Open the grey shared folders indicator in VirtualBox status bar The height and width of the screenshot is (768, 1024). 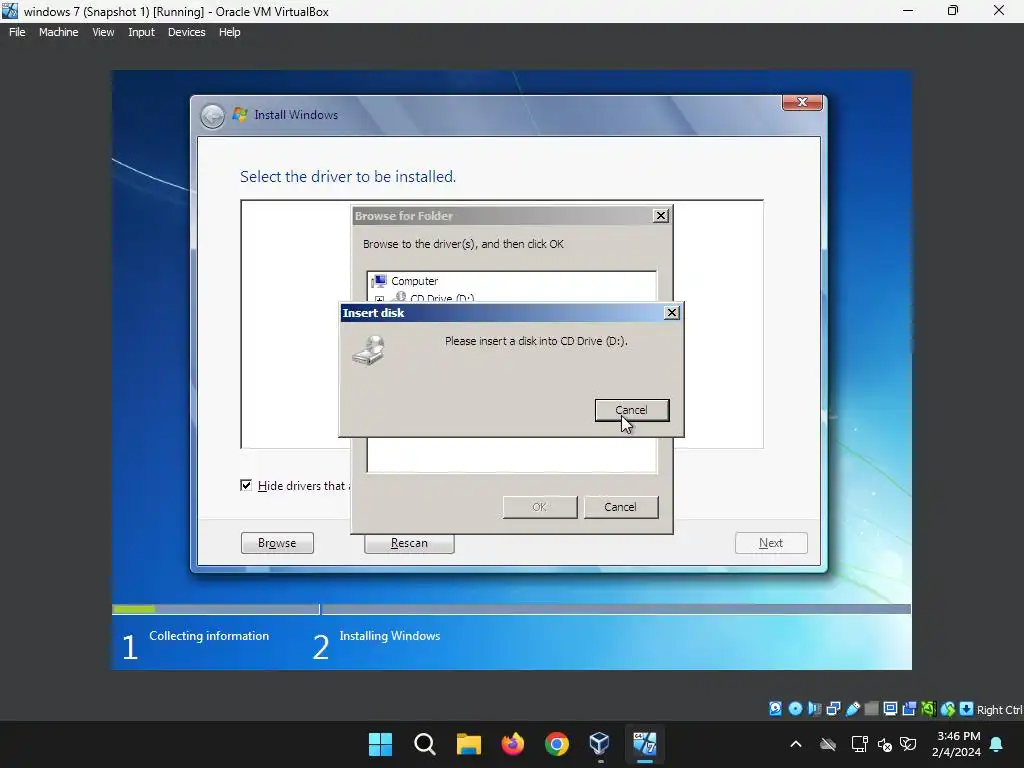pos(871,709)
